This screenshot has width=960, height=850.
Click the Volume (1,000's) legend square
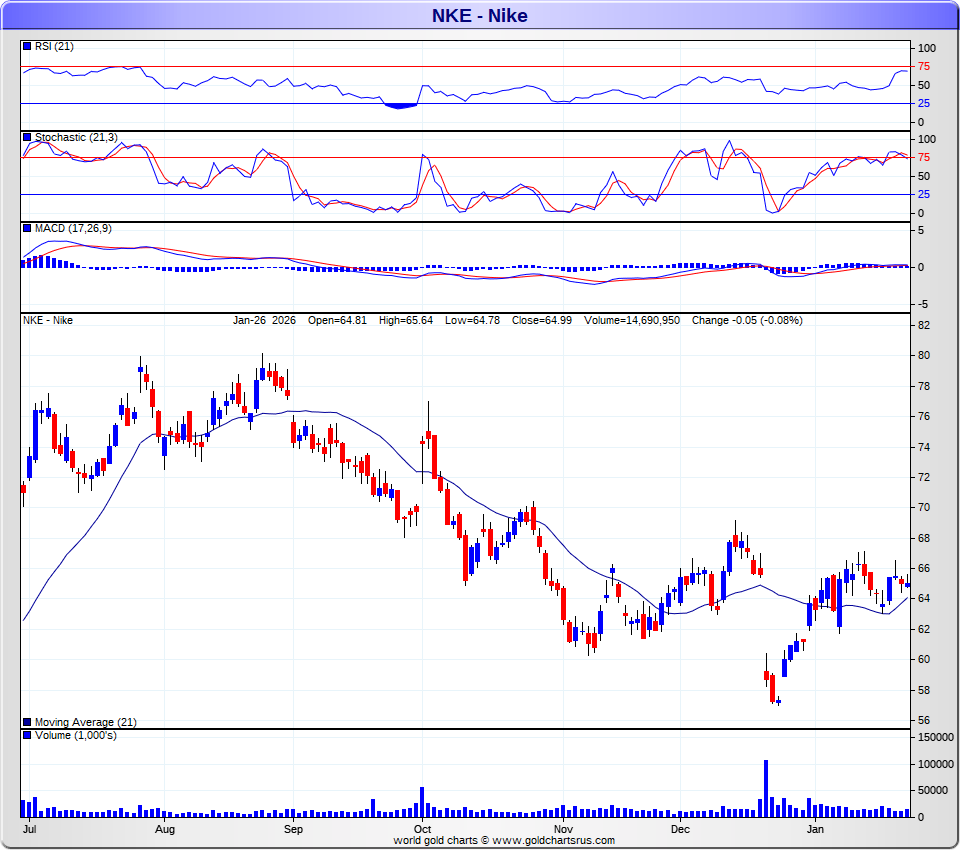[26, 735]
